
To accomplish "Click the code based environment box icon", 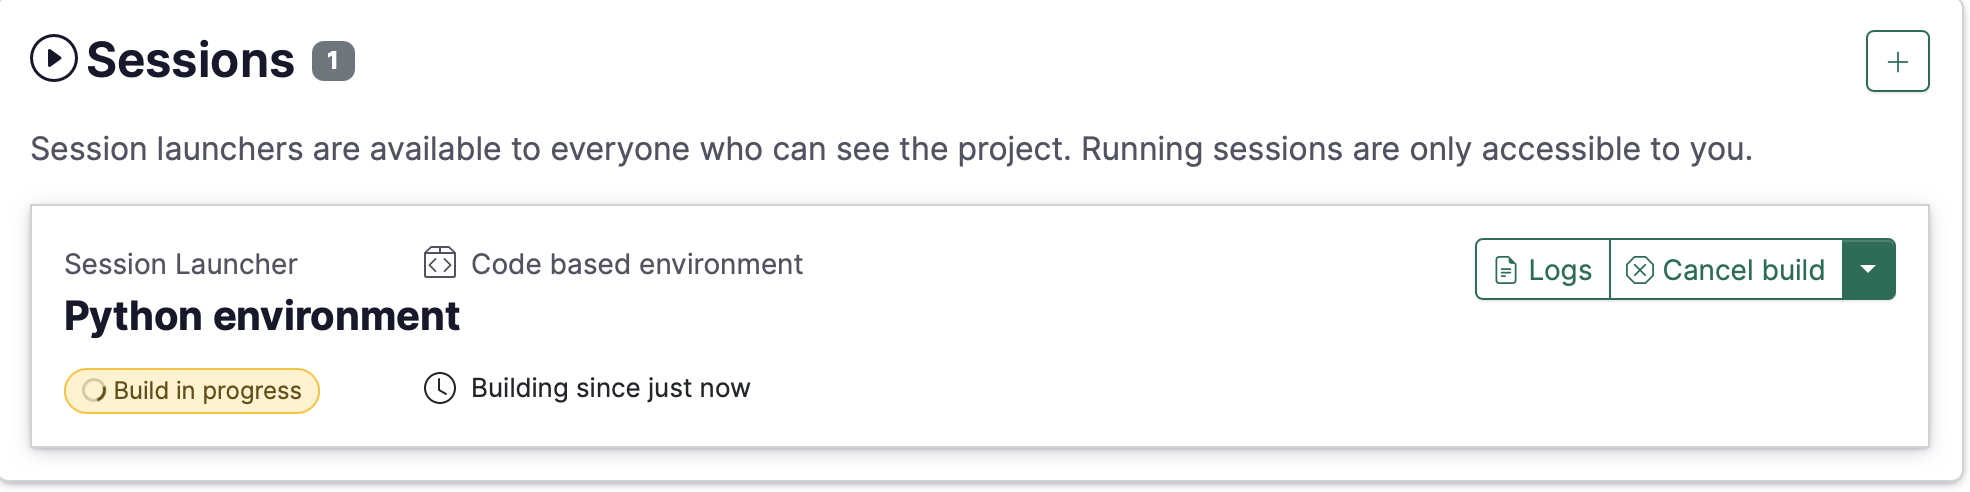I will click(440, 263).
